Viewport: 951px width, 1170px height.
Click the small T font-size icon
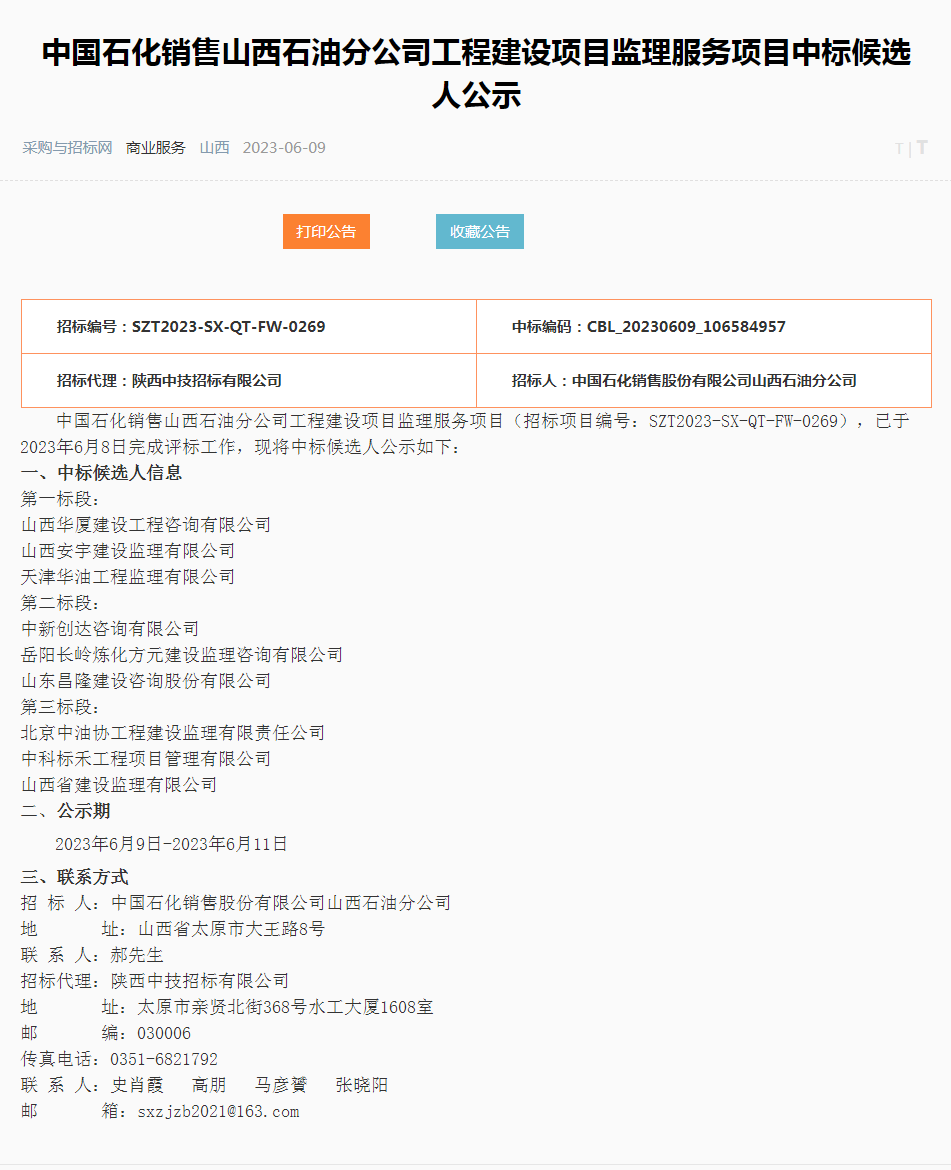click(x=899, y=148)
